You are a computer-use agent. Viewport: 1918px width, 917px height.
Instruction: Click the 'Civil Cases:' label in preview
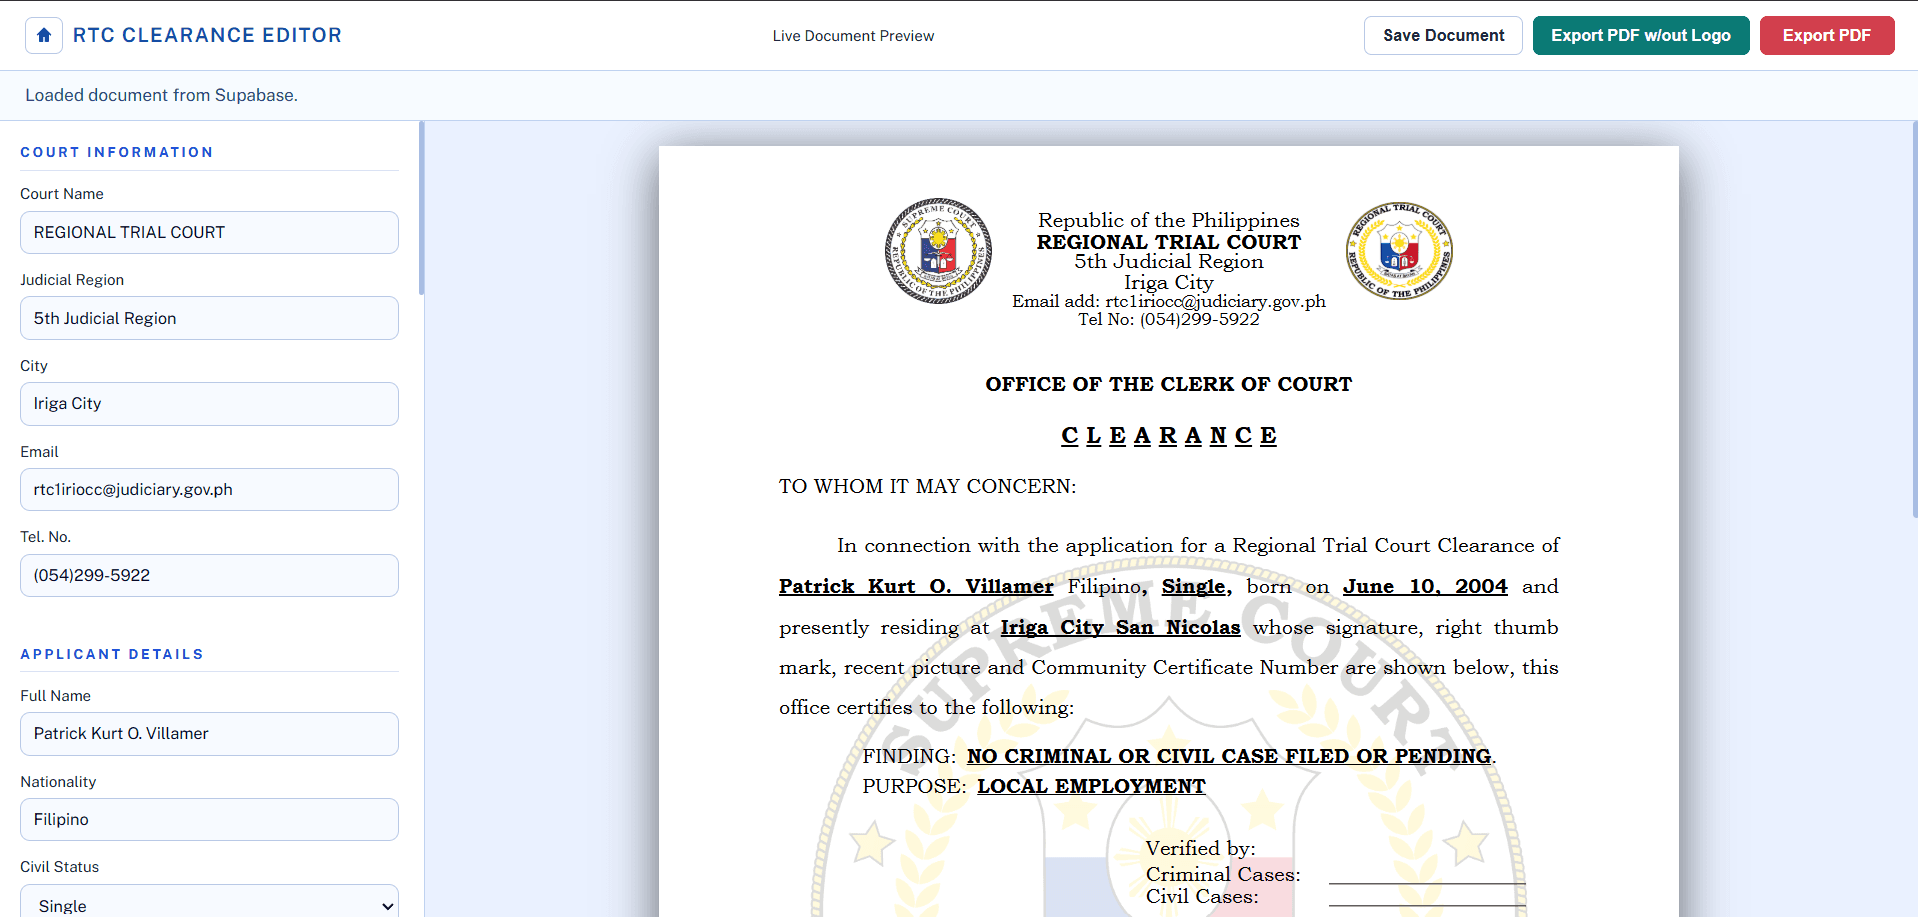1202,897
